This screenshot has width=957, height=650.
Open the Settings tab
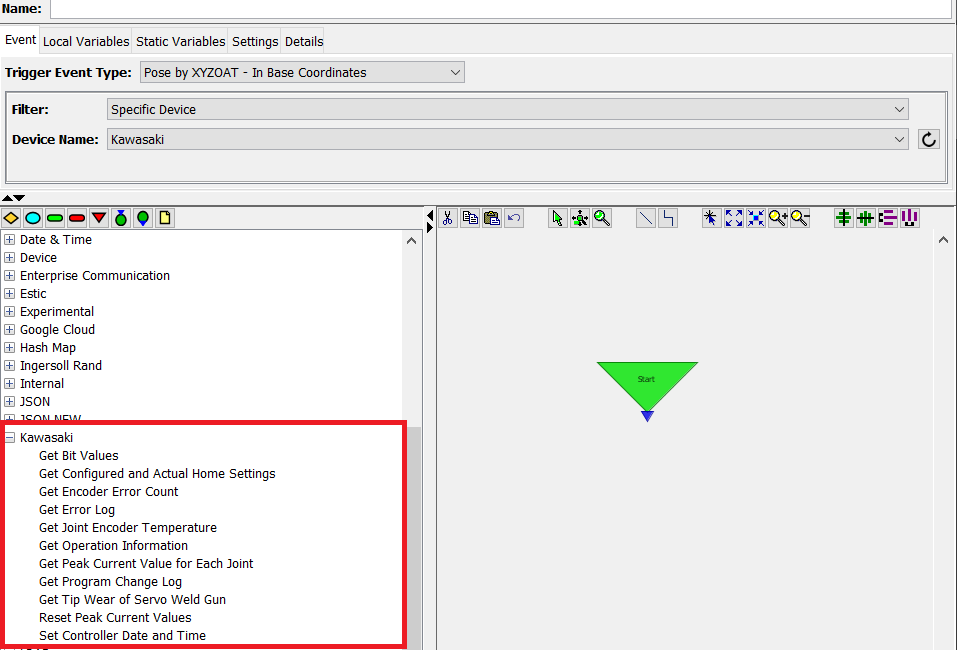(x=255, y=41)
